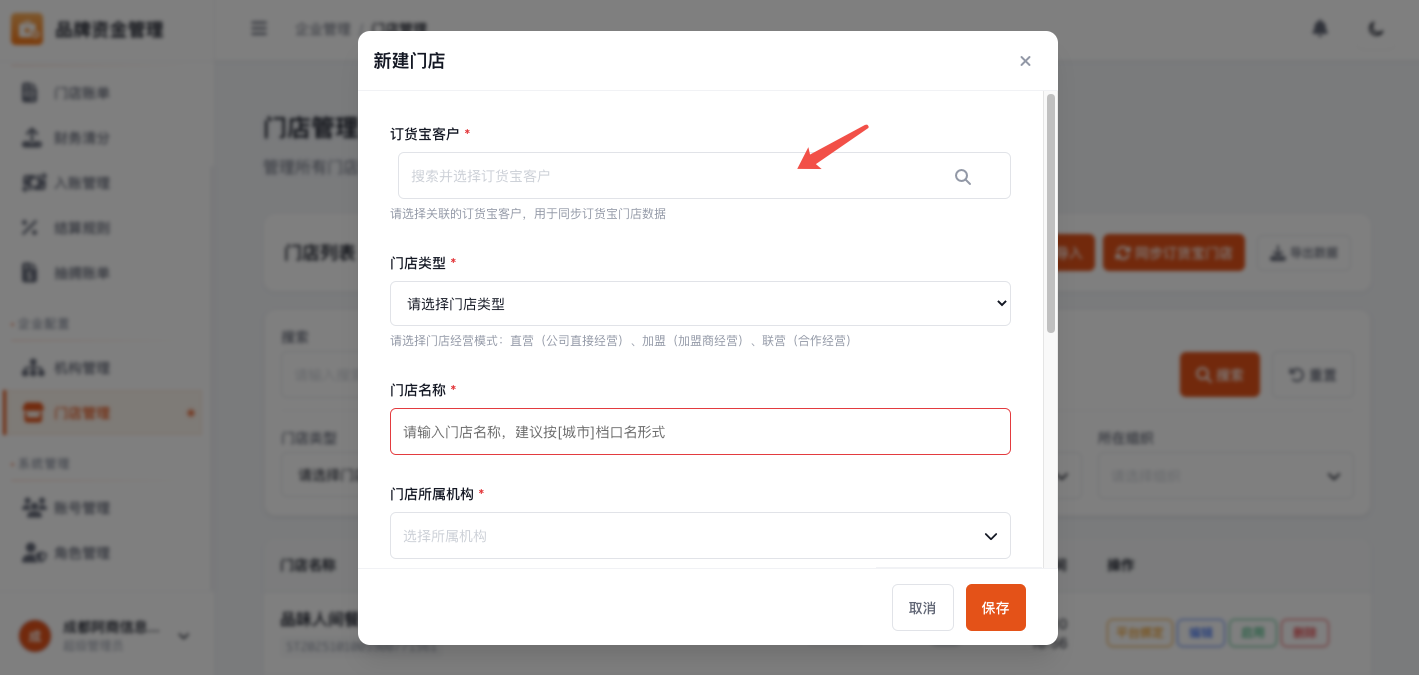The image size is (1419, 675).
Task: Click the 结算规则 percent icon
Action: pos(31,228)
